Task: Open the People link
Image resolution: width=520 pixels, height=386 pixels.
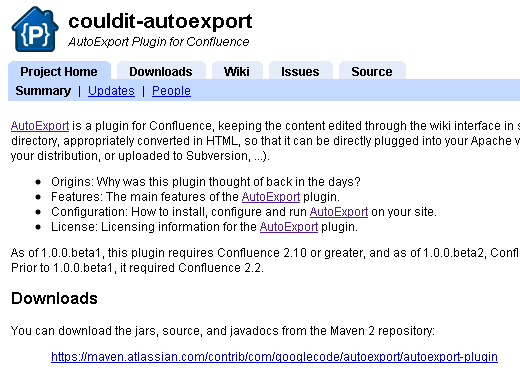Action: (171, 91)
